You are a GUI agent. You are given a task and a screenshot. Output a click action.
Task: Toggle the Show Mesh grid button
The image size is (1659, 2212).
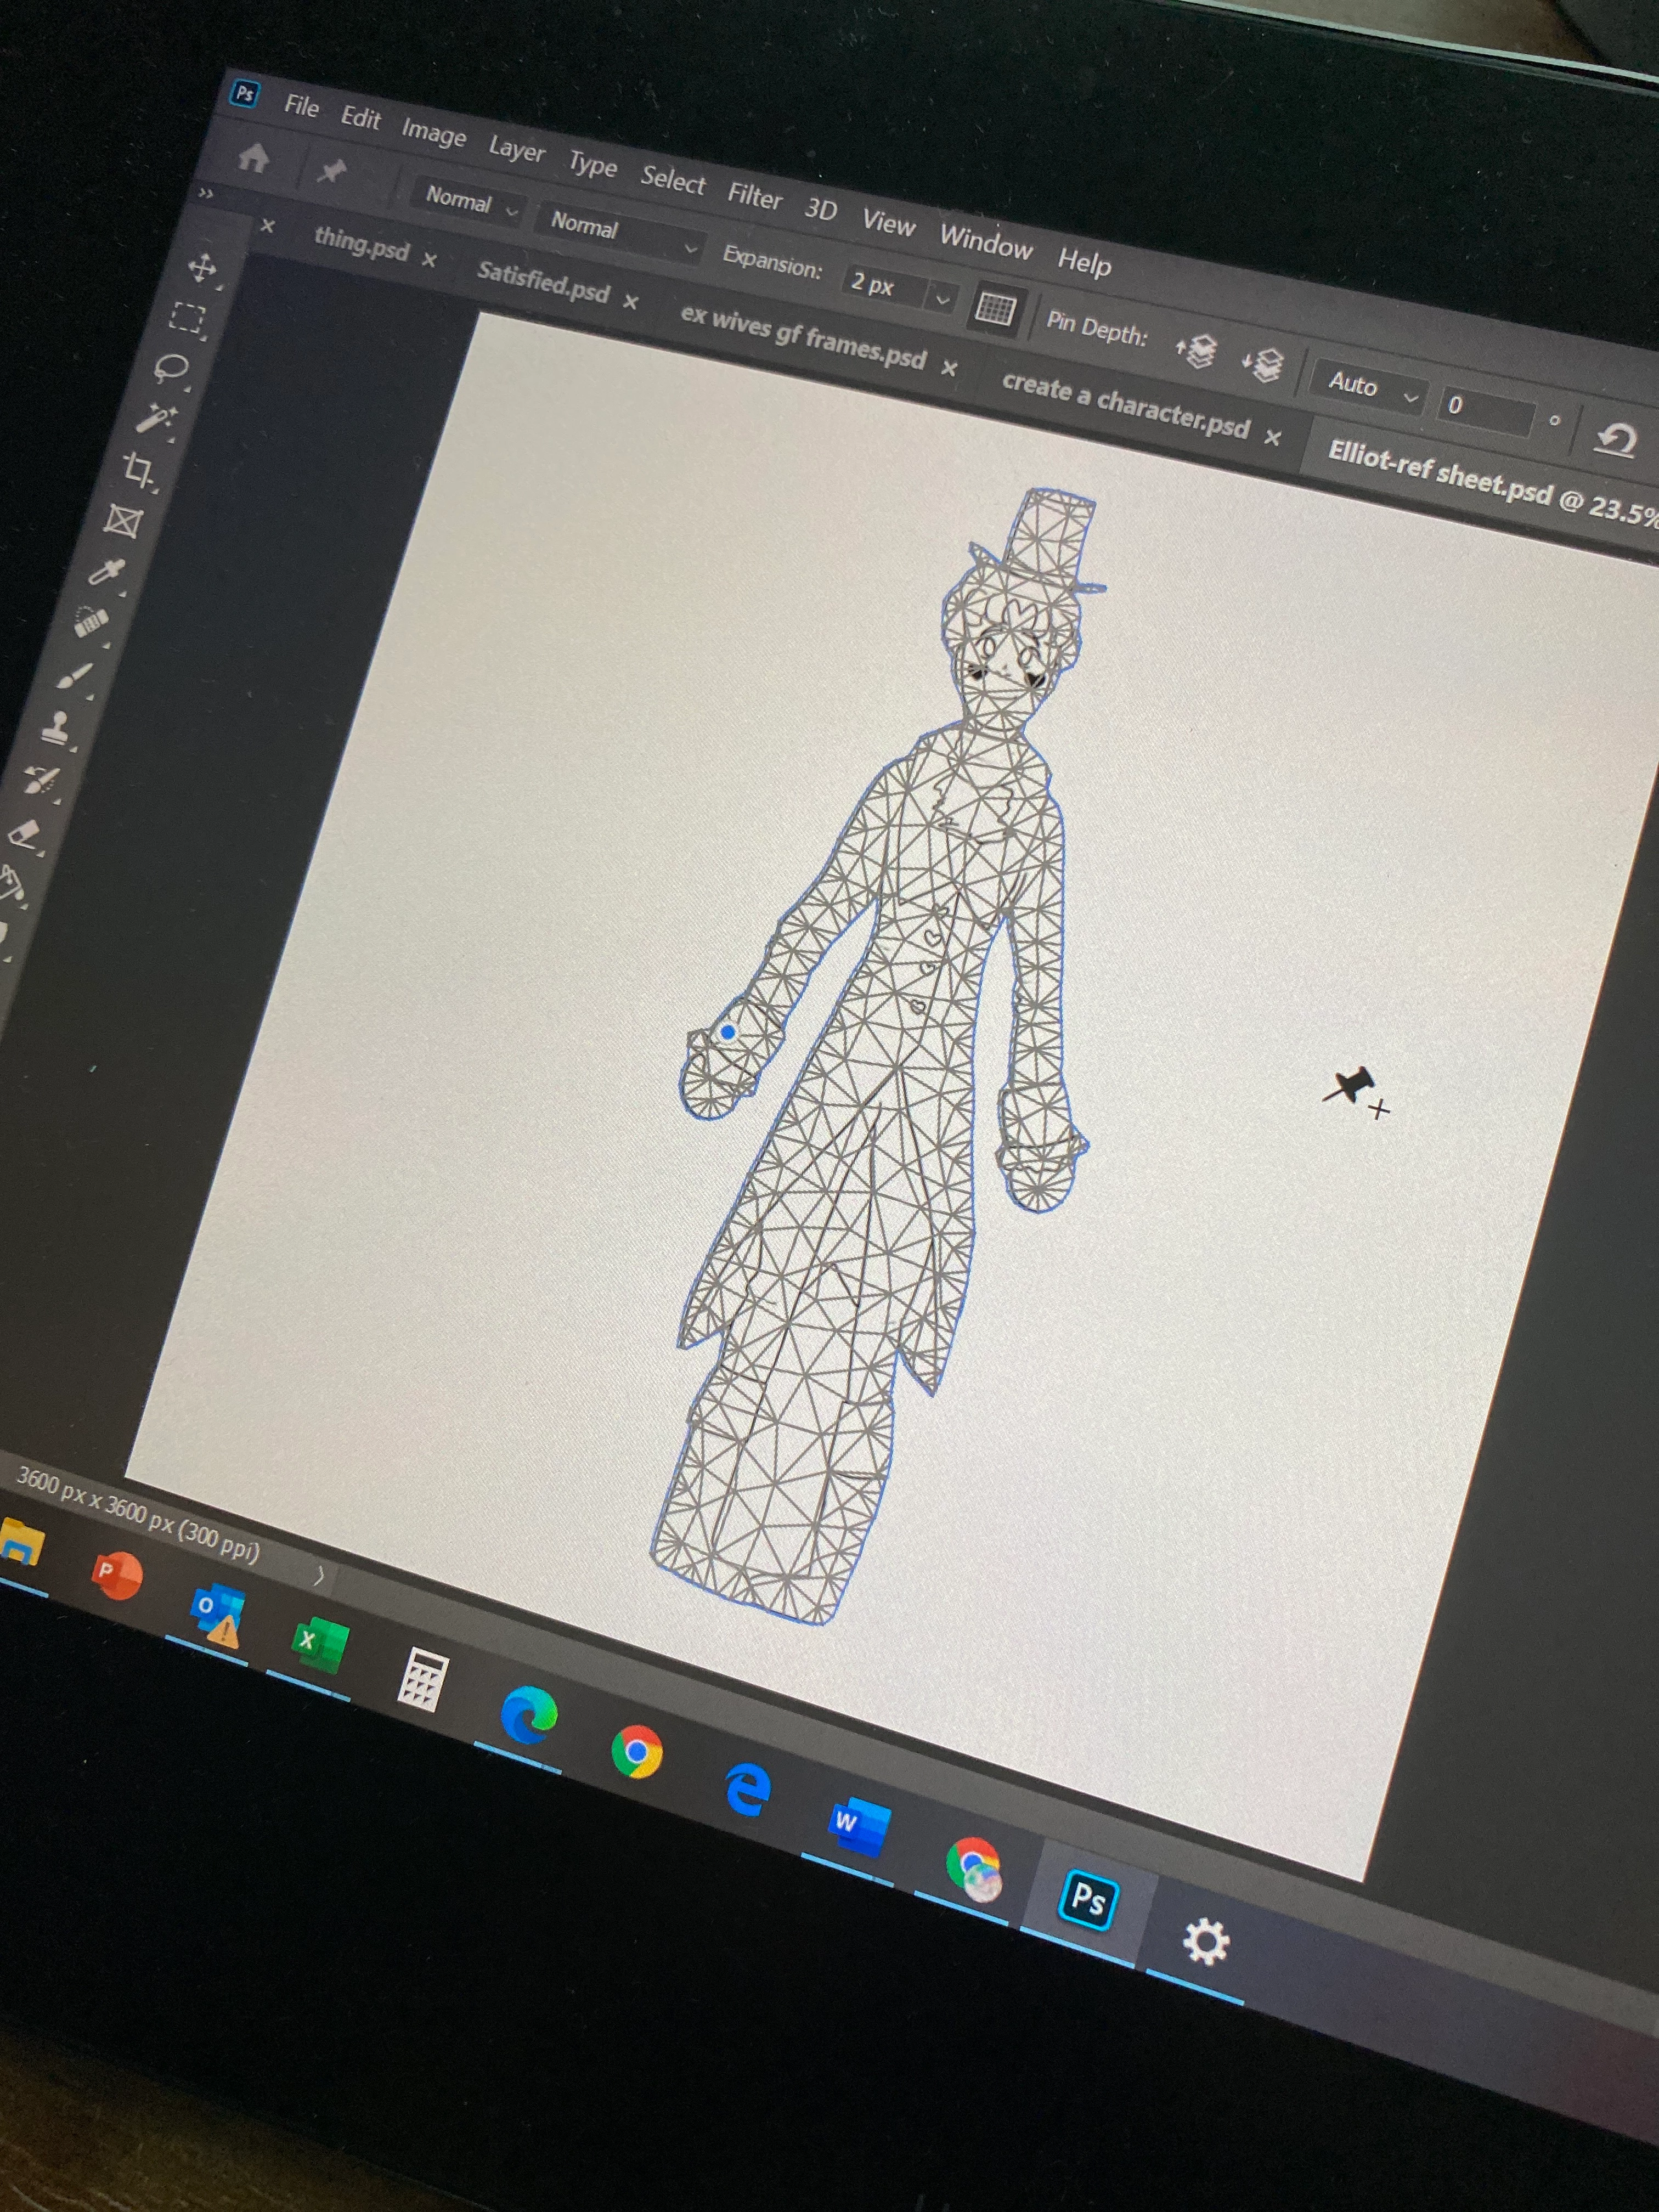tap(994, 308)
